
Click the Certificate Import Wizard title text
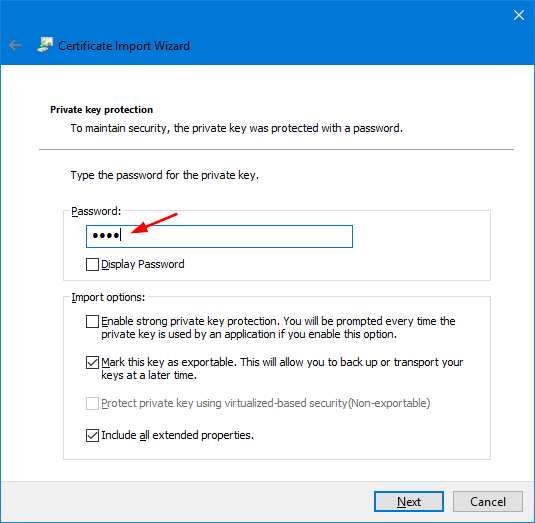coord(124,46)
